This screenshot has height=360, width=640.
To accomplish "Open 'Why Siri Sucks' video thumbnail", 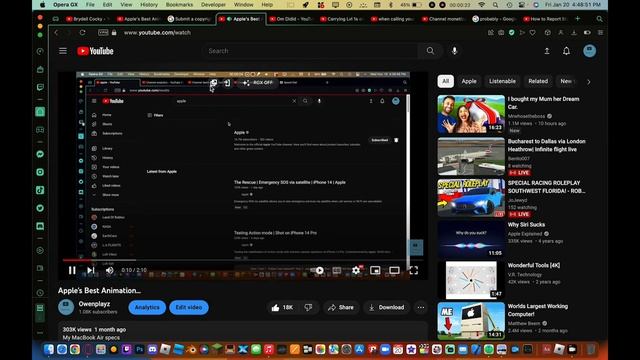I will coord(471,239).
